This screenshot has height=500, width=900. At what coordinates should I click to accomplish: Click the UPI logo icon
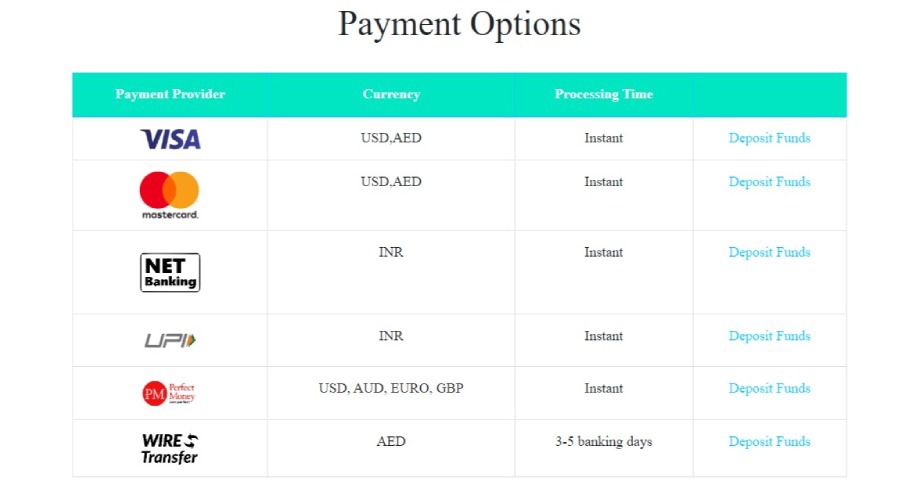click(170, 340)
